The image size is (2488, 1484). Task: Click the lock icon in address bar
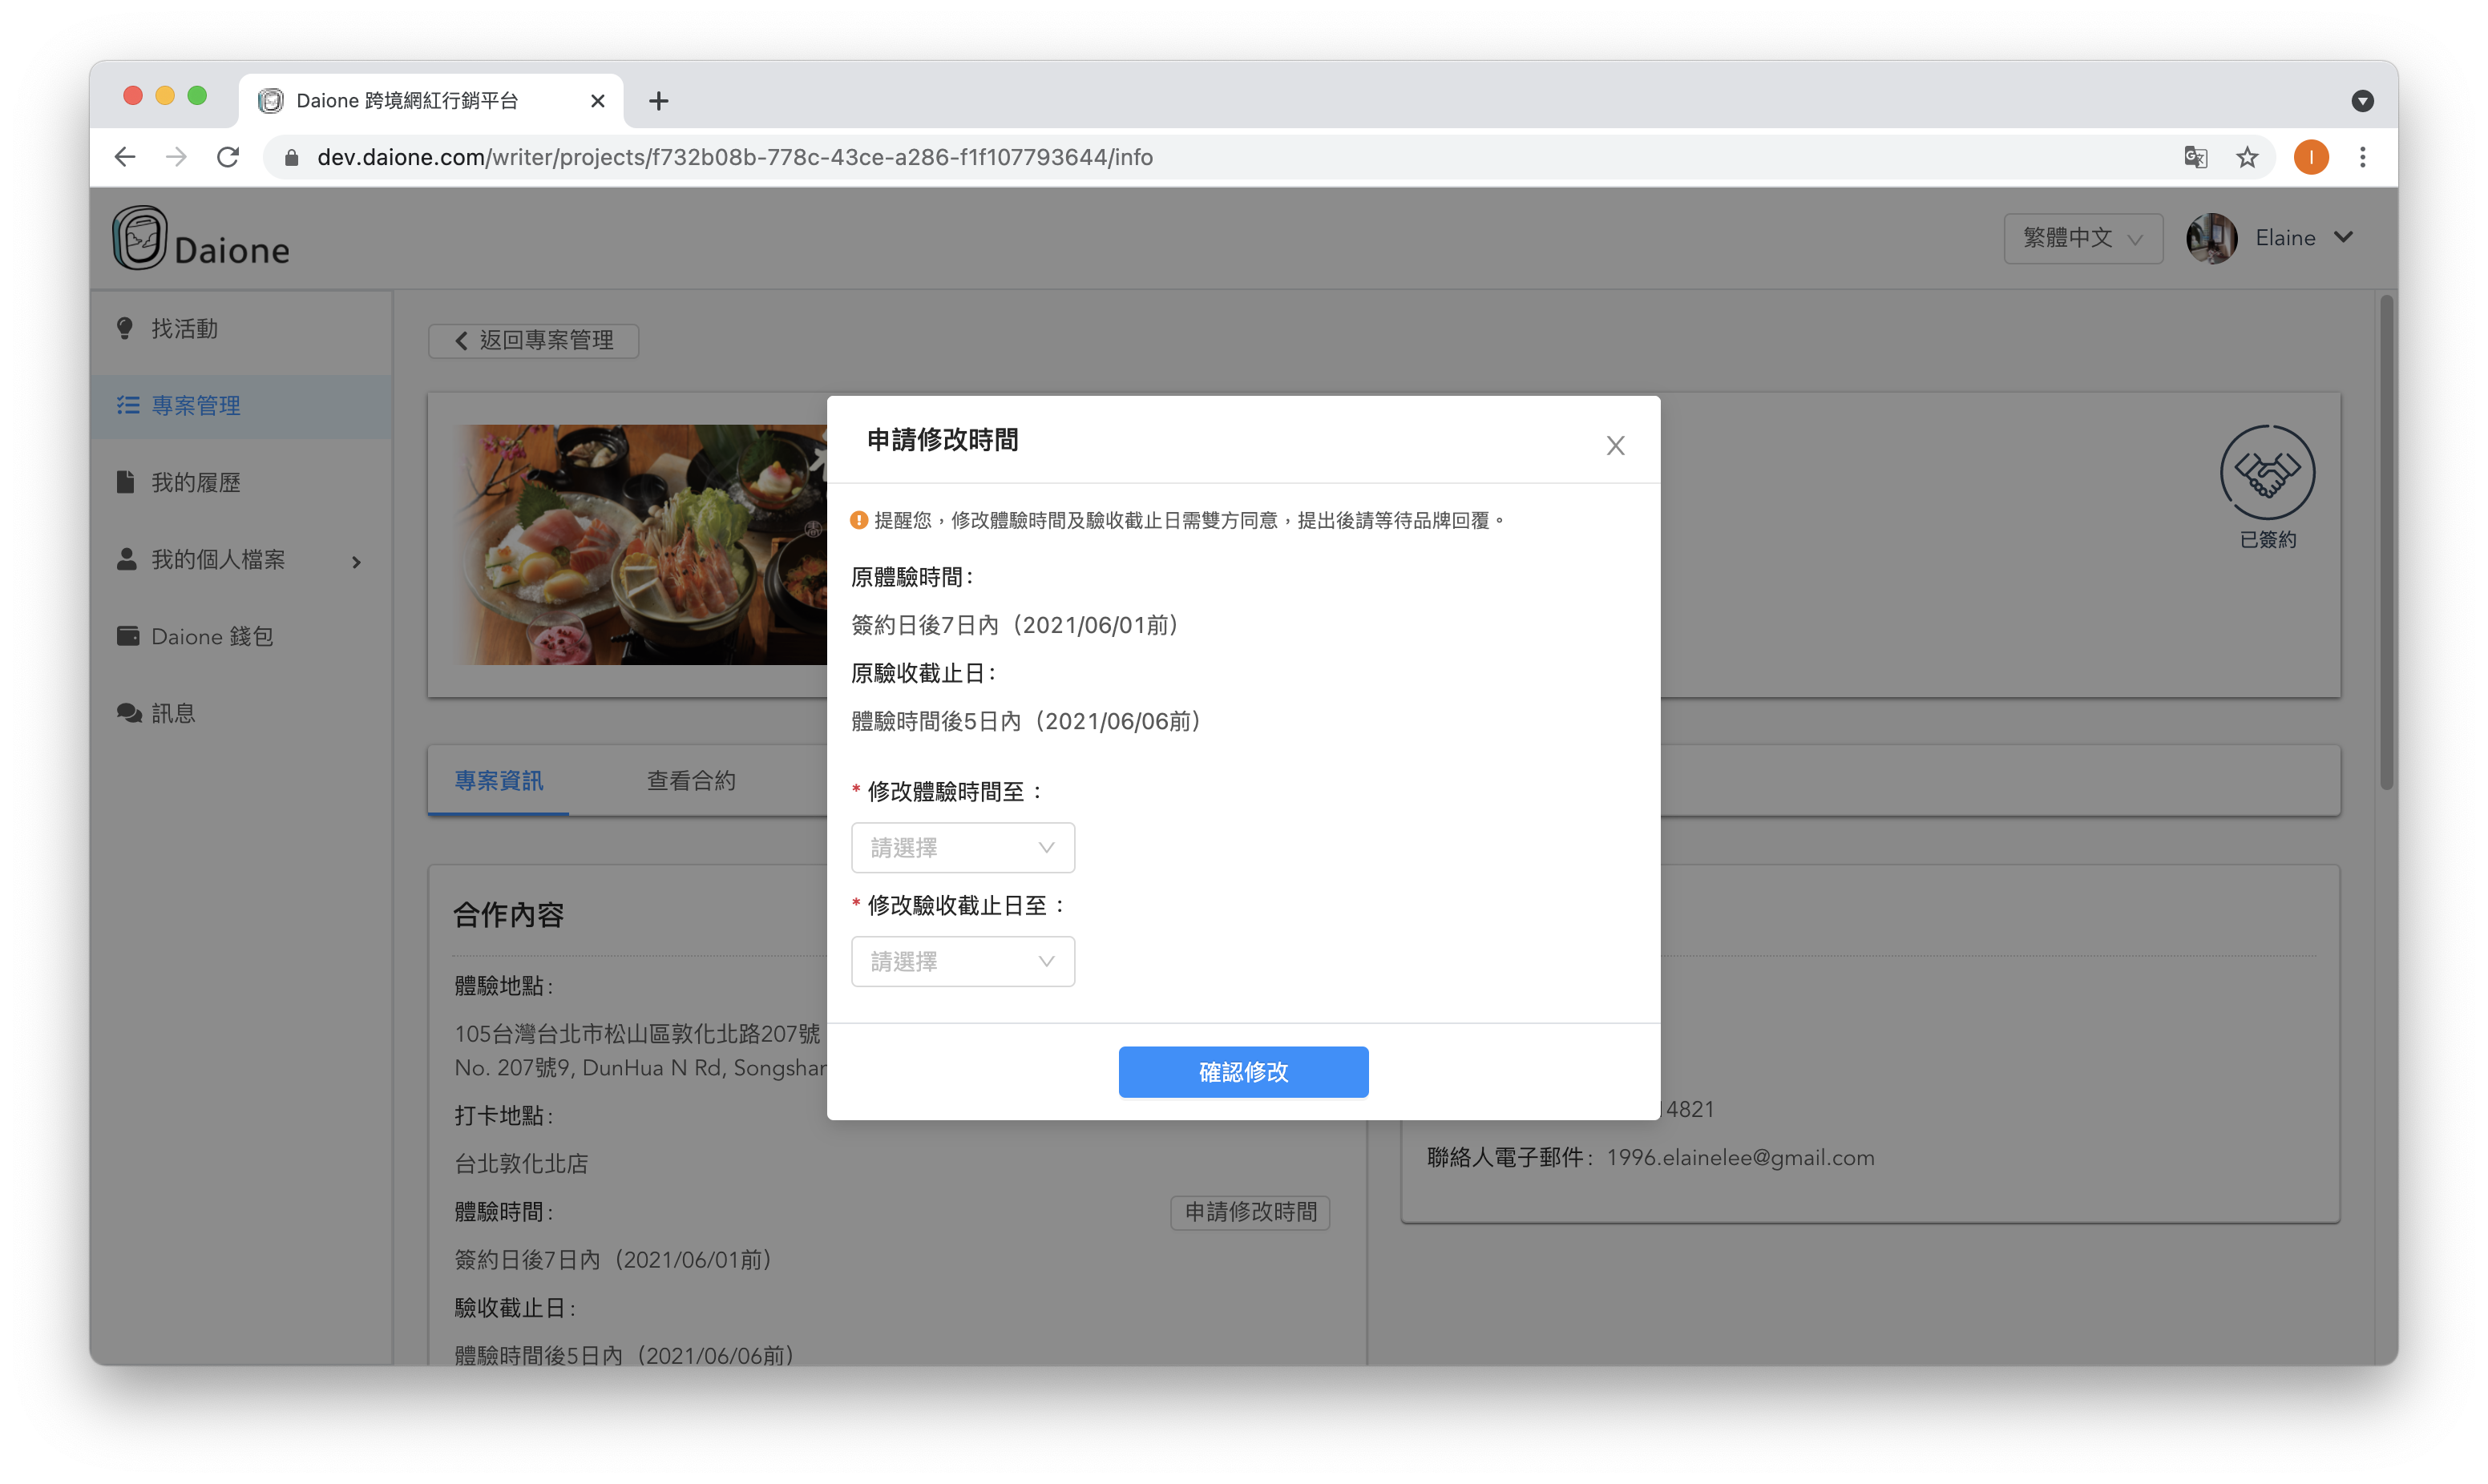coord(292,157)
